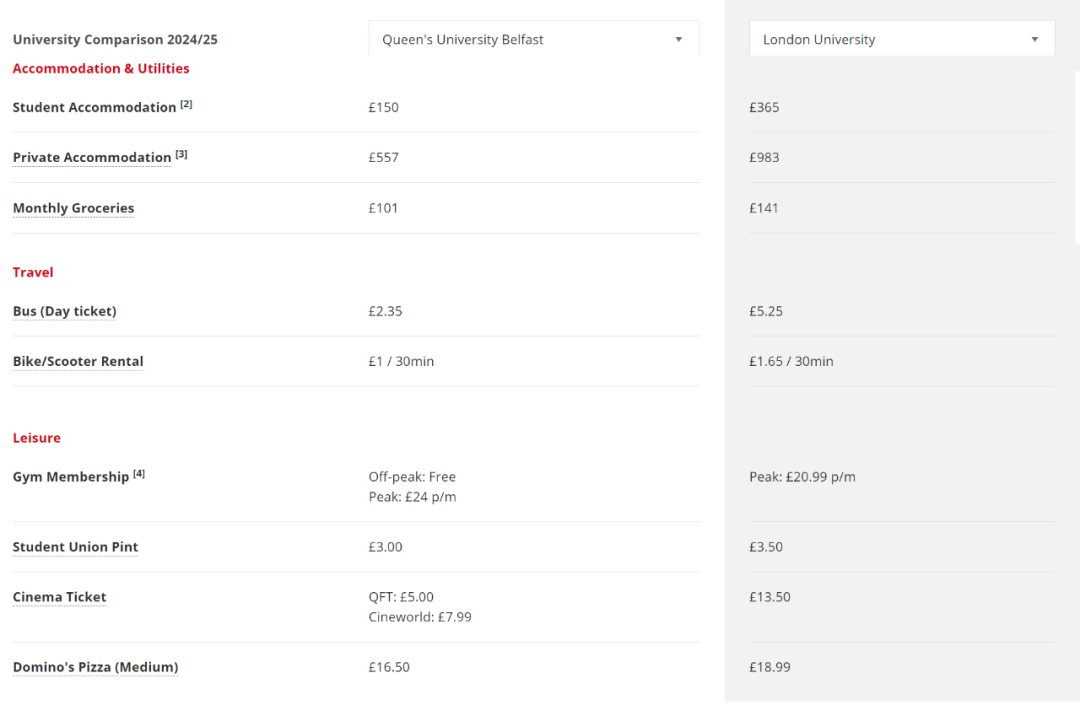The width and height of the screenshot is (1080, 705).
Task: Click the Gym Membership label
Action: [x=71, y=477]
